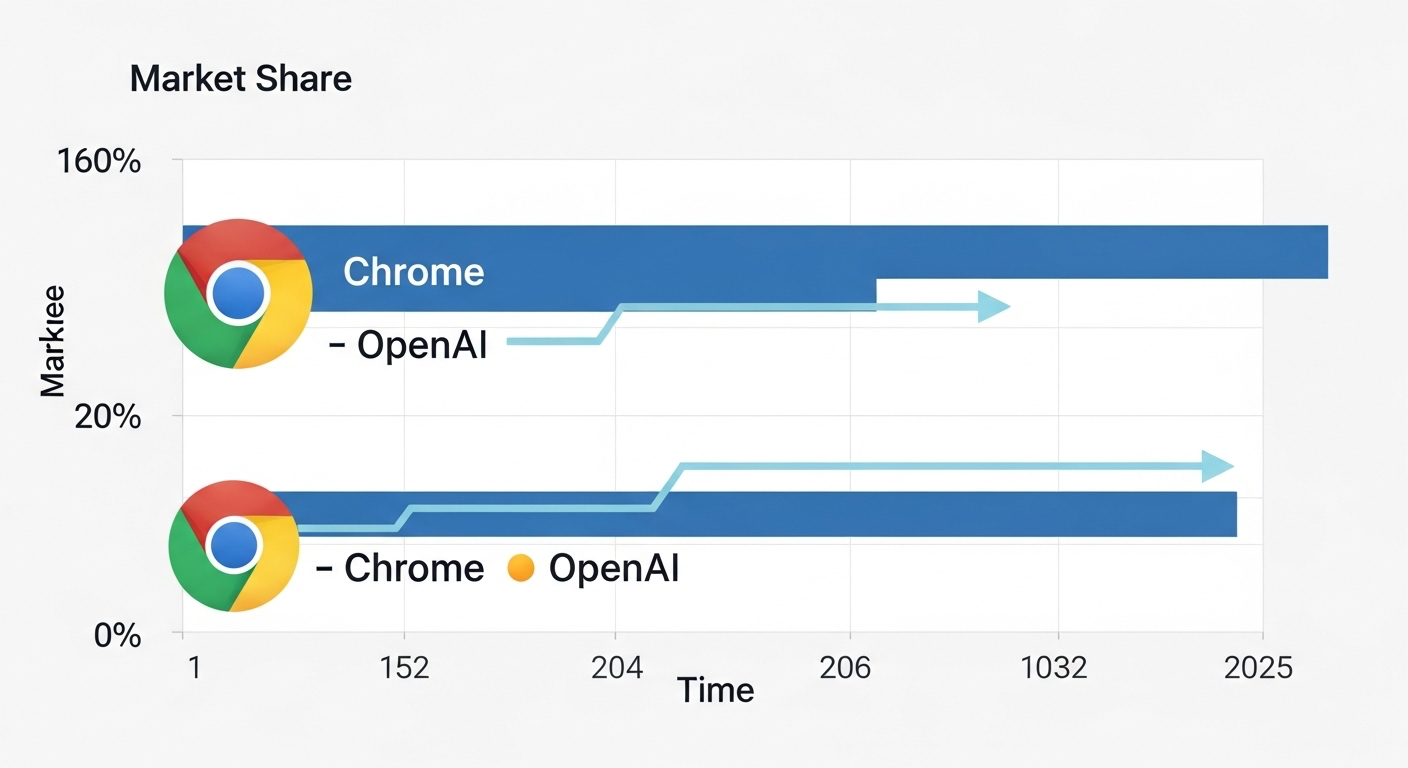Click the white "Chrome" label on the upper bar
Viewport: 1408px width, 768px height.
tap(414, 272)
